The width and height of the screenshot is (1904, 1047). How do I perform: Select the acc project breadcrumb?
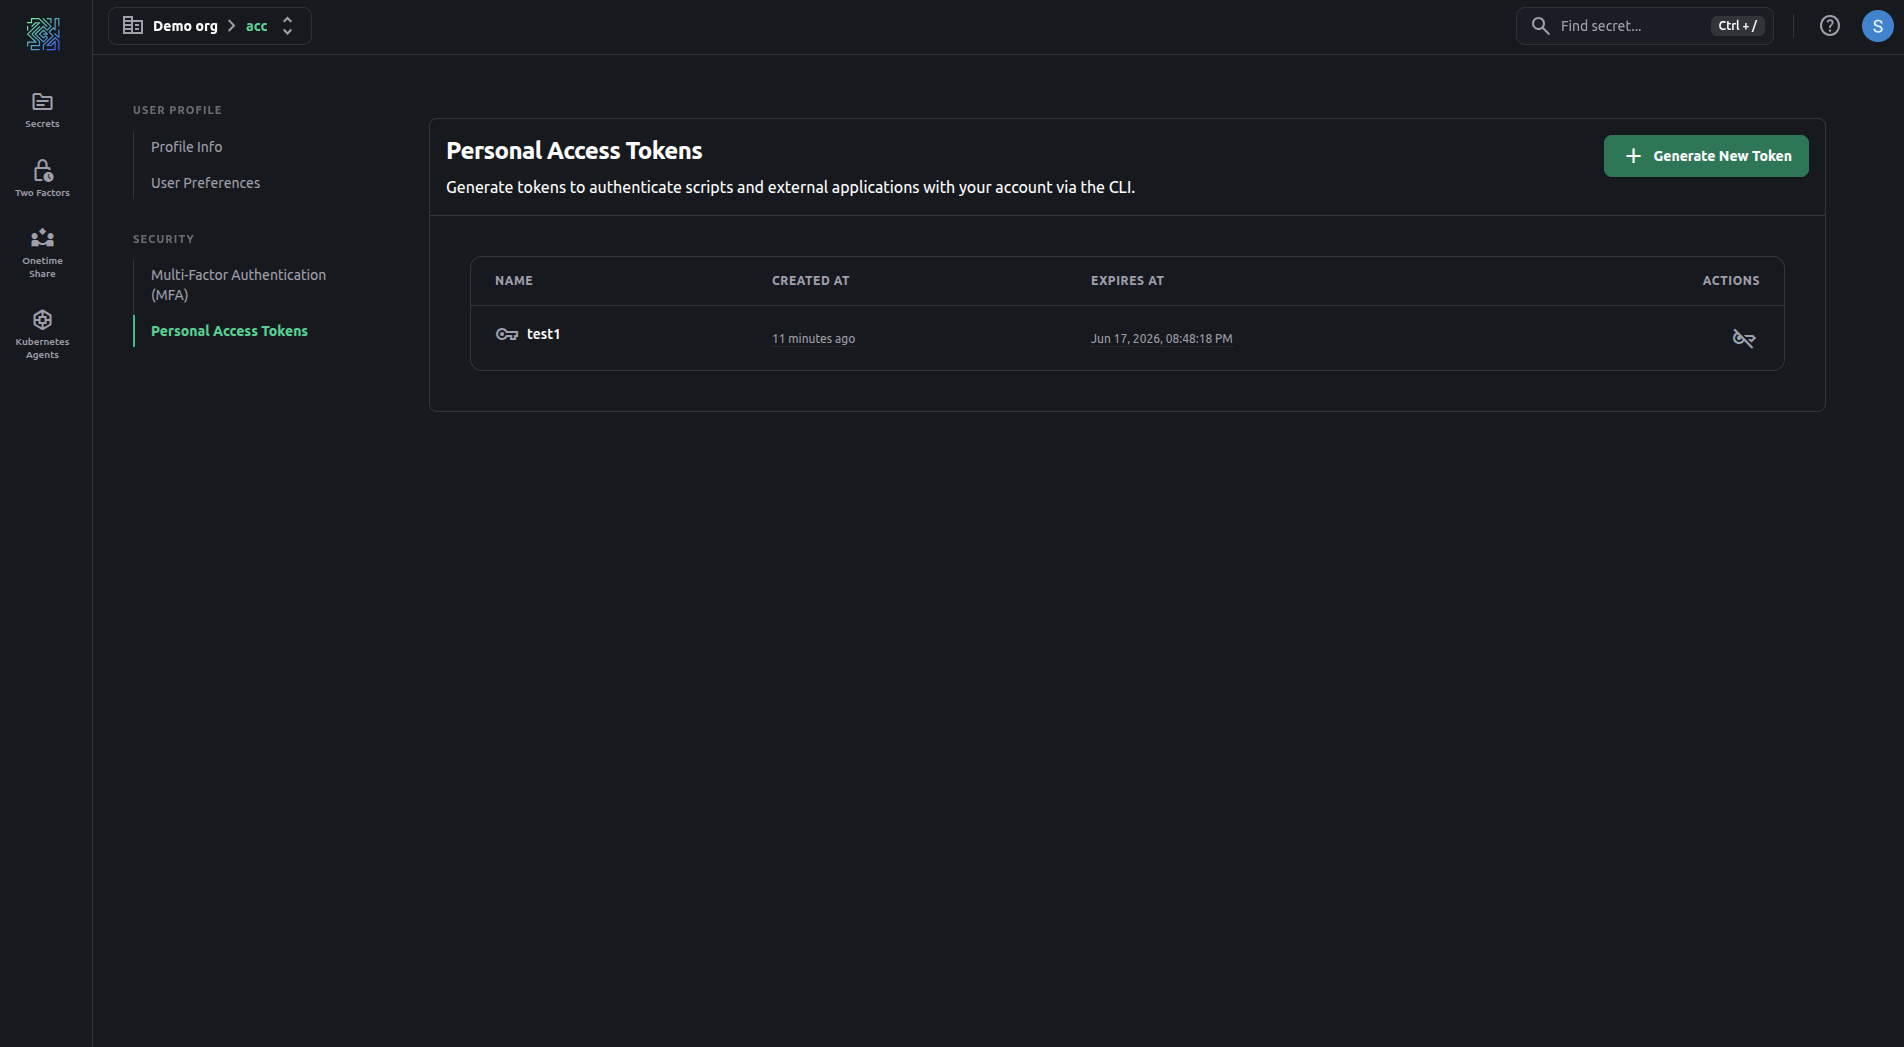pos(256,26)
